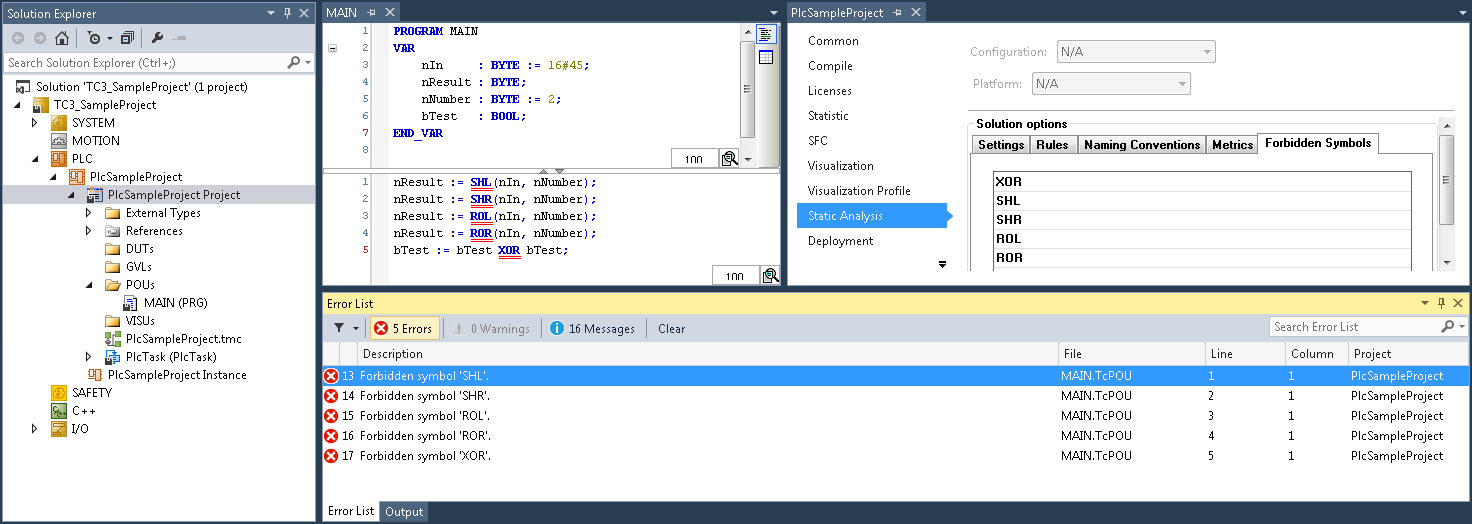Viewport: 1472px width, 524px height.
Task: Click filter funnel icon in Error List
Action: click(340, 328)
